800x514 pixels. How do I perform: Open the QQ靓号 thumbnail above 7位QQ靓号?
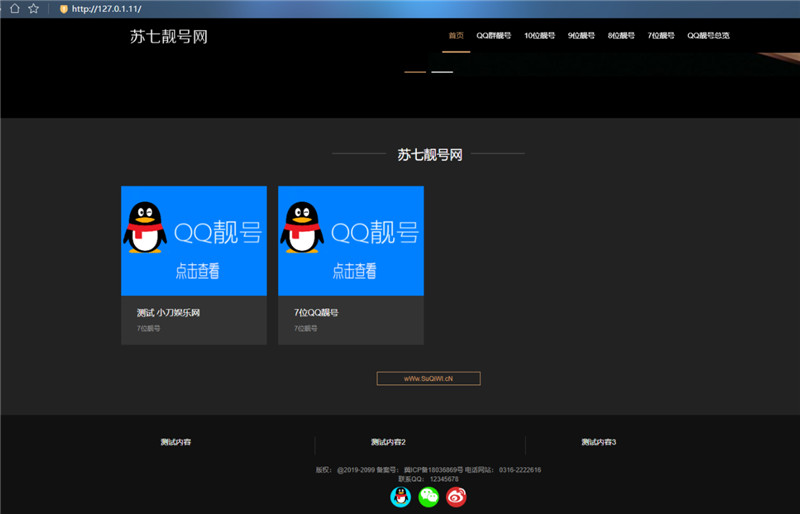coord(351,240)
